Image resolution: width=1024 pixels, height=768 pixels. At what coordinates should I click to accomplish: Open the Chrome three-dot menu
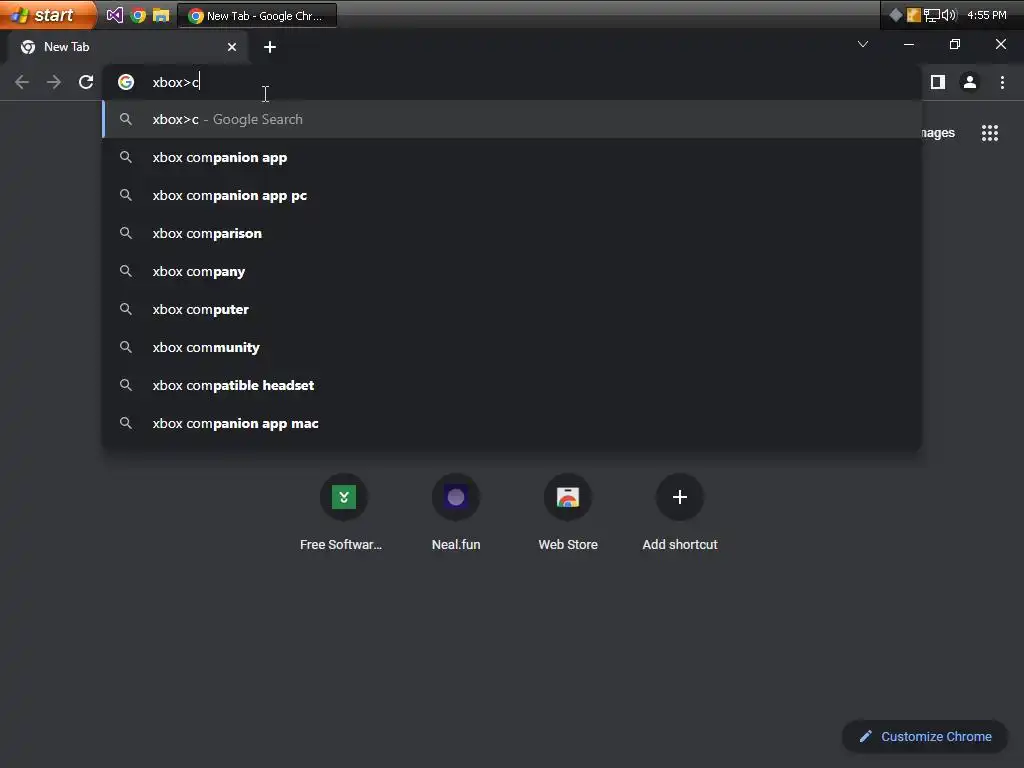click(1002, 82)
